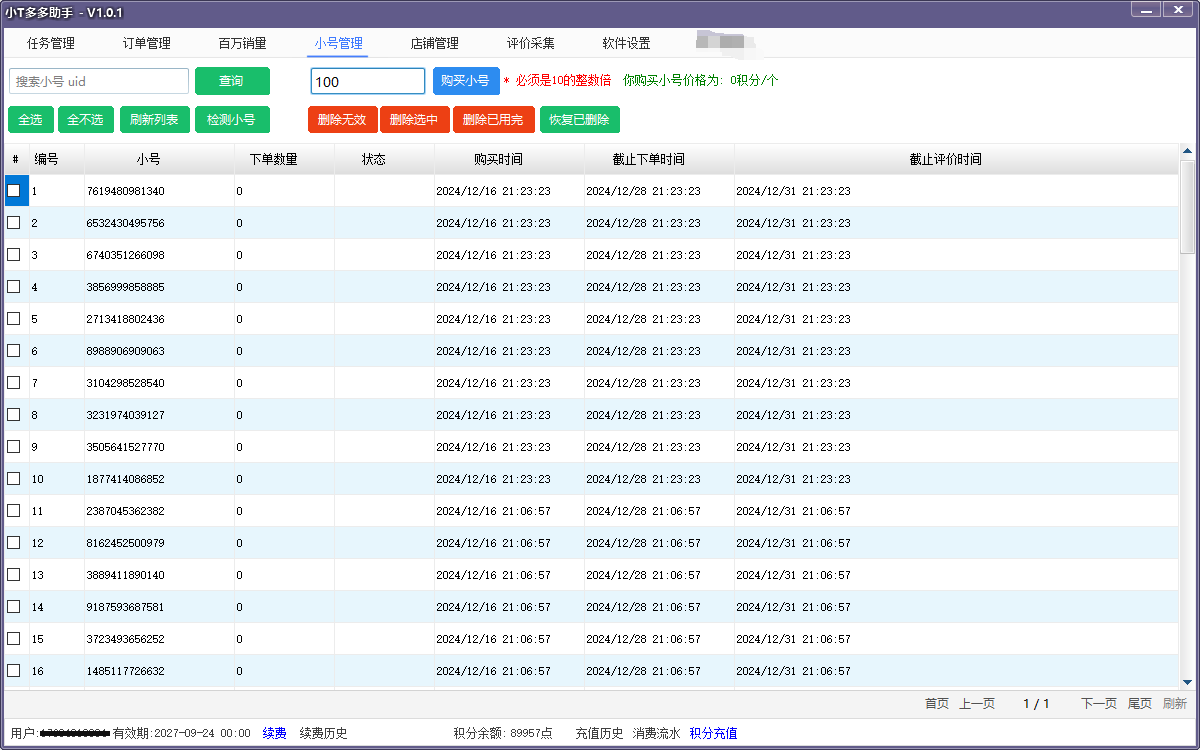
Task: Click the red 删除无效 button
Action: point(342,120)
